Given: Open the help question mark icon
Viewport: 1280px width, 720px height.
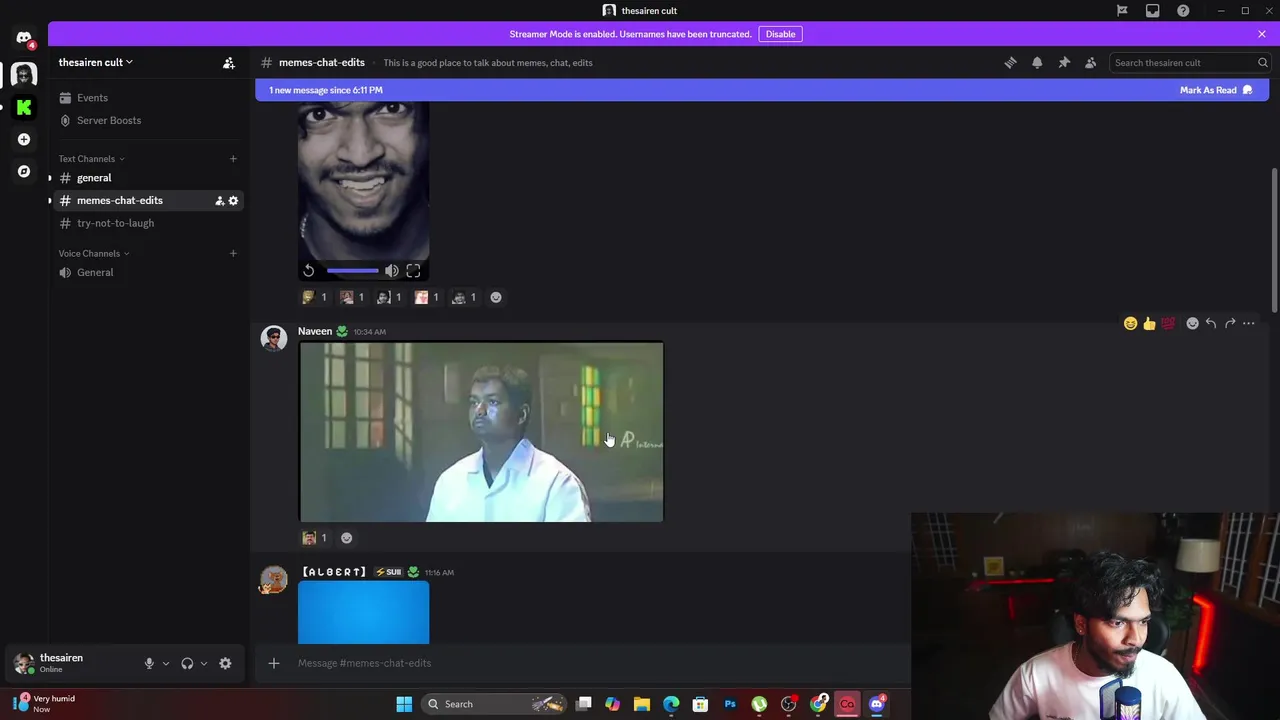Looking at the screenshot, I should pos(1183,11).
